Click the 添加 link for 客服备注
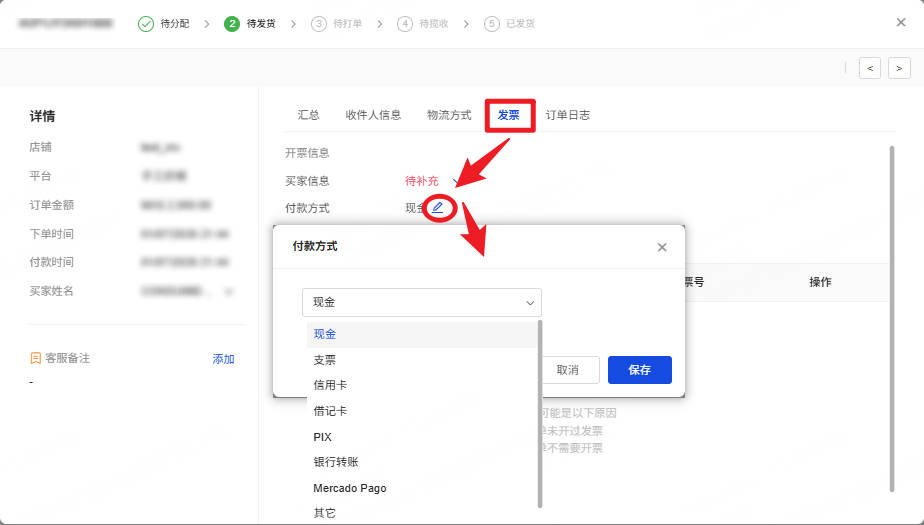Viewport: 924px width, 525px height. [223, 359]
